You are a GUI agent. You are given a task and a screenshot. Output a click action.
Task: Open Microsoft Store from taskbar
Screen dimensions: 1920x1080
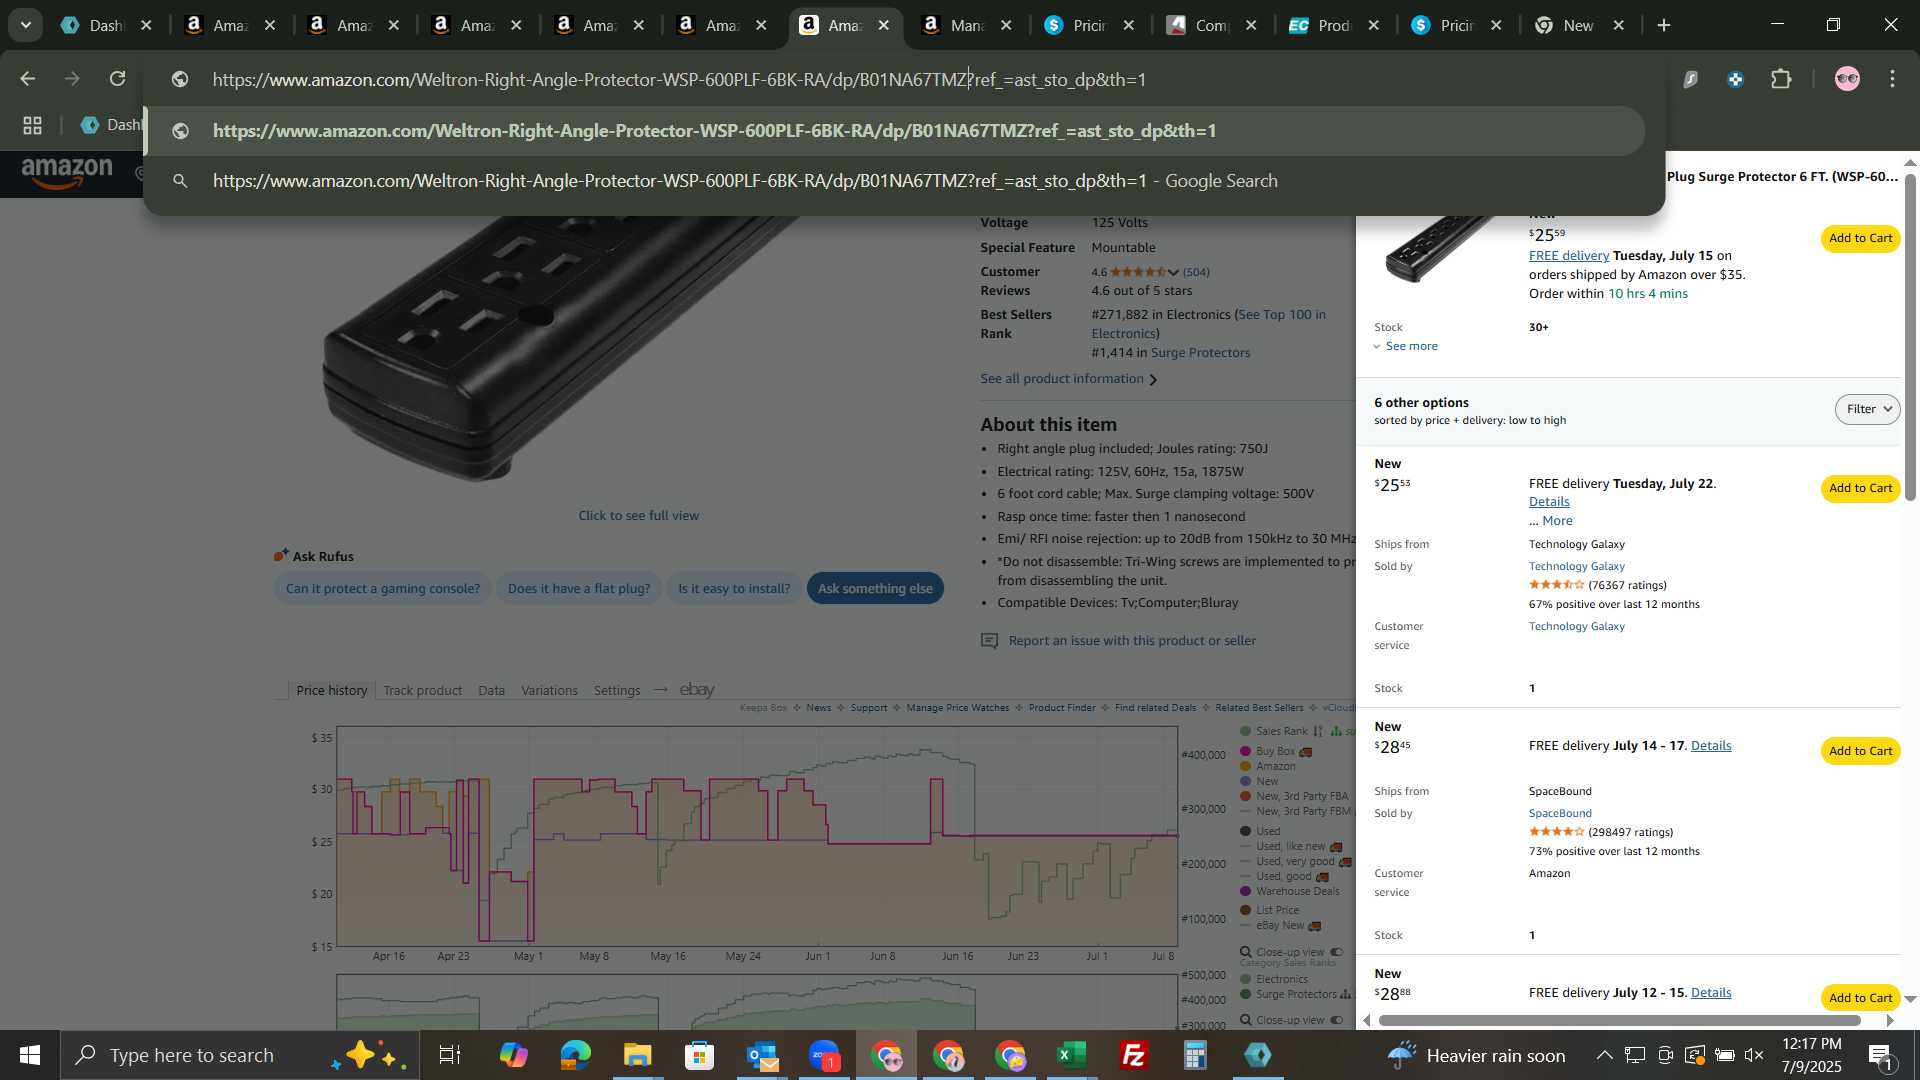coord(699,1055)
